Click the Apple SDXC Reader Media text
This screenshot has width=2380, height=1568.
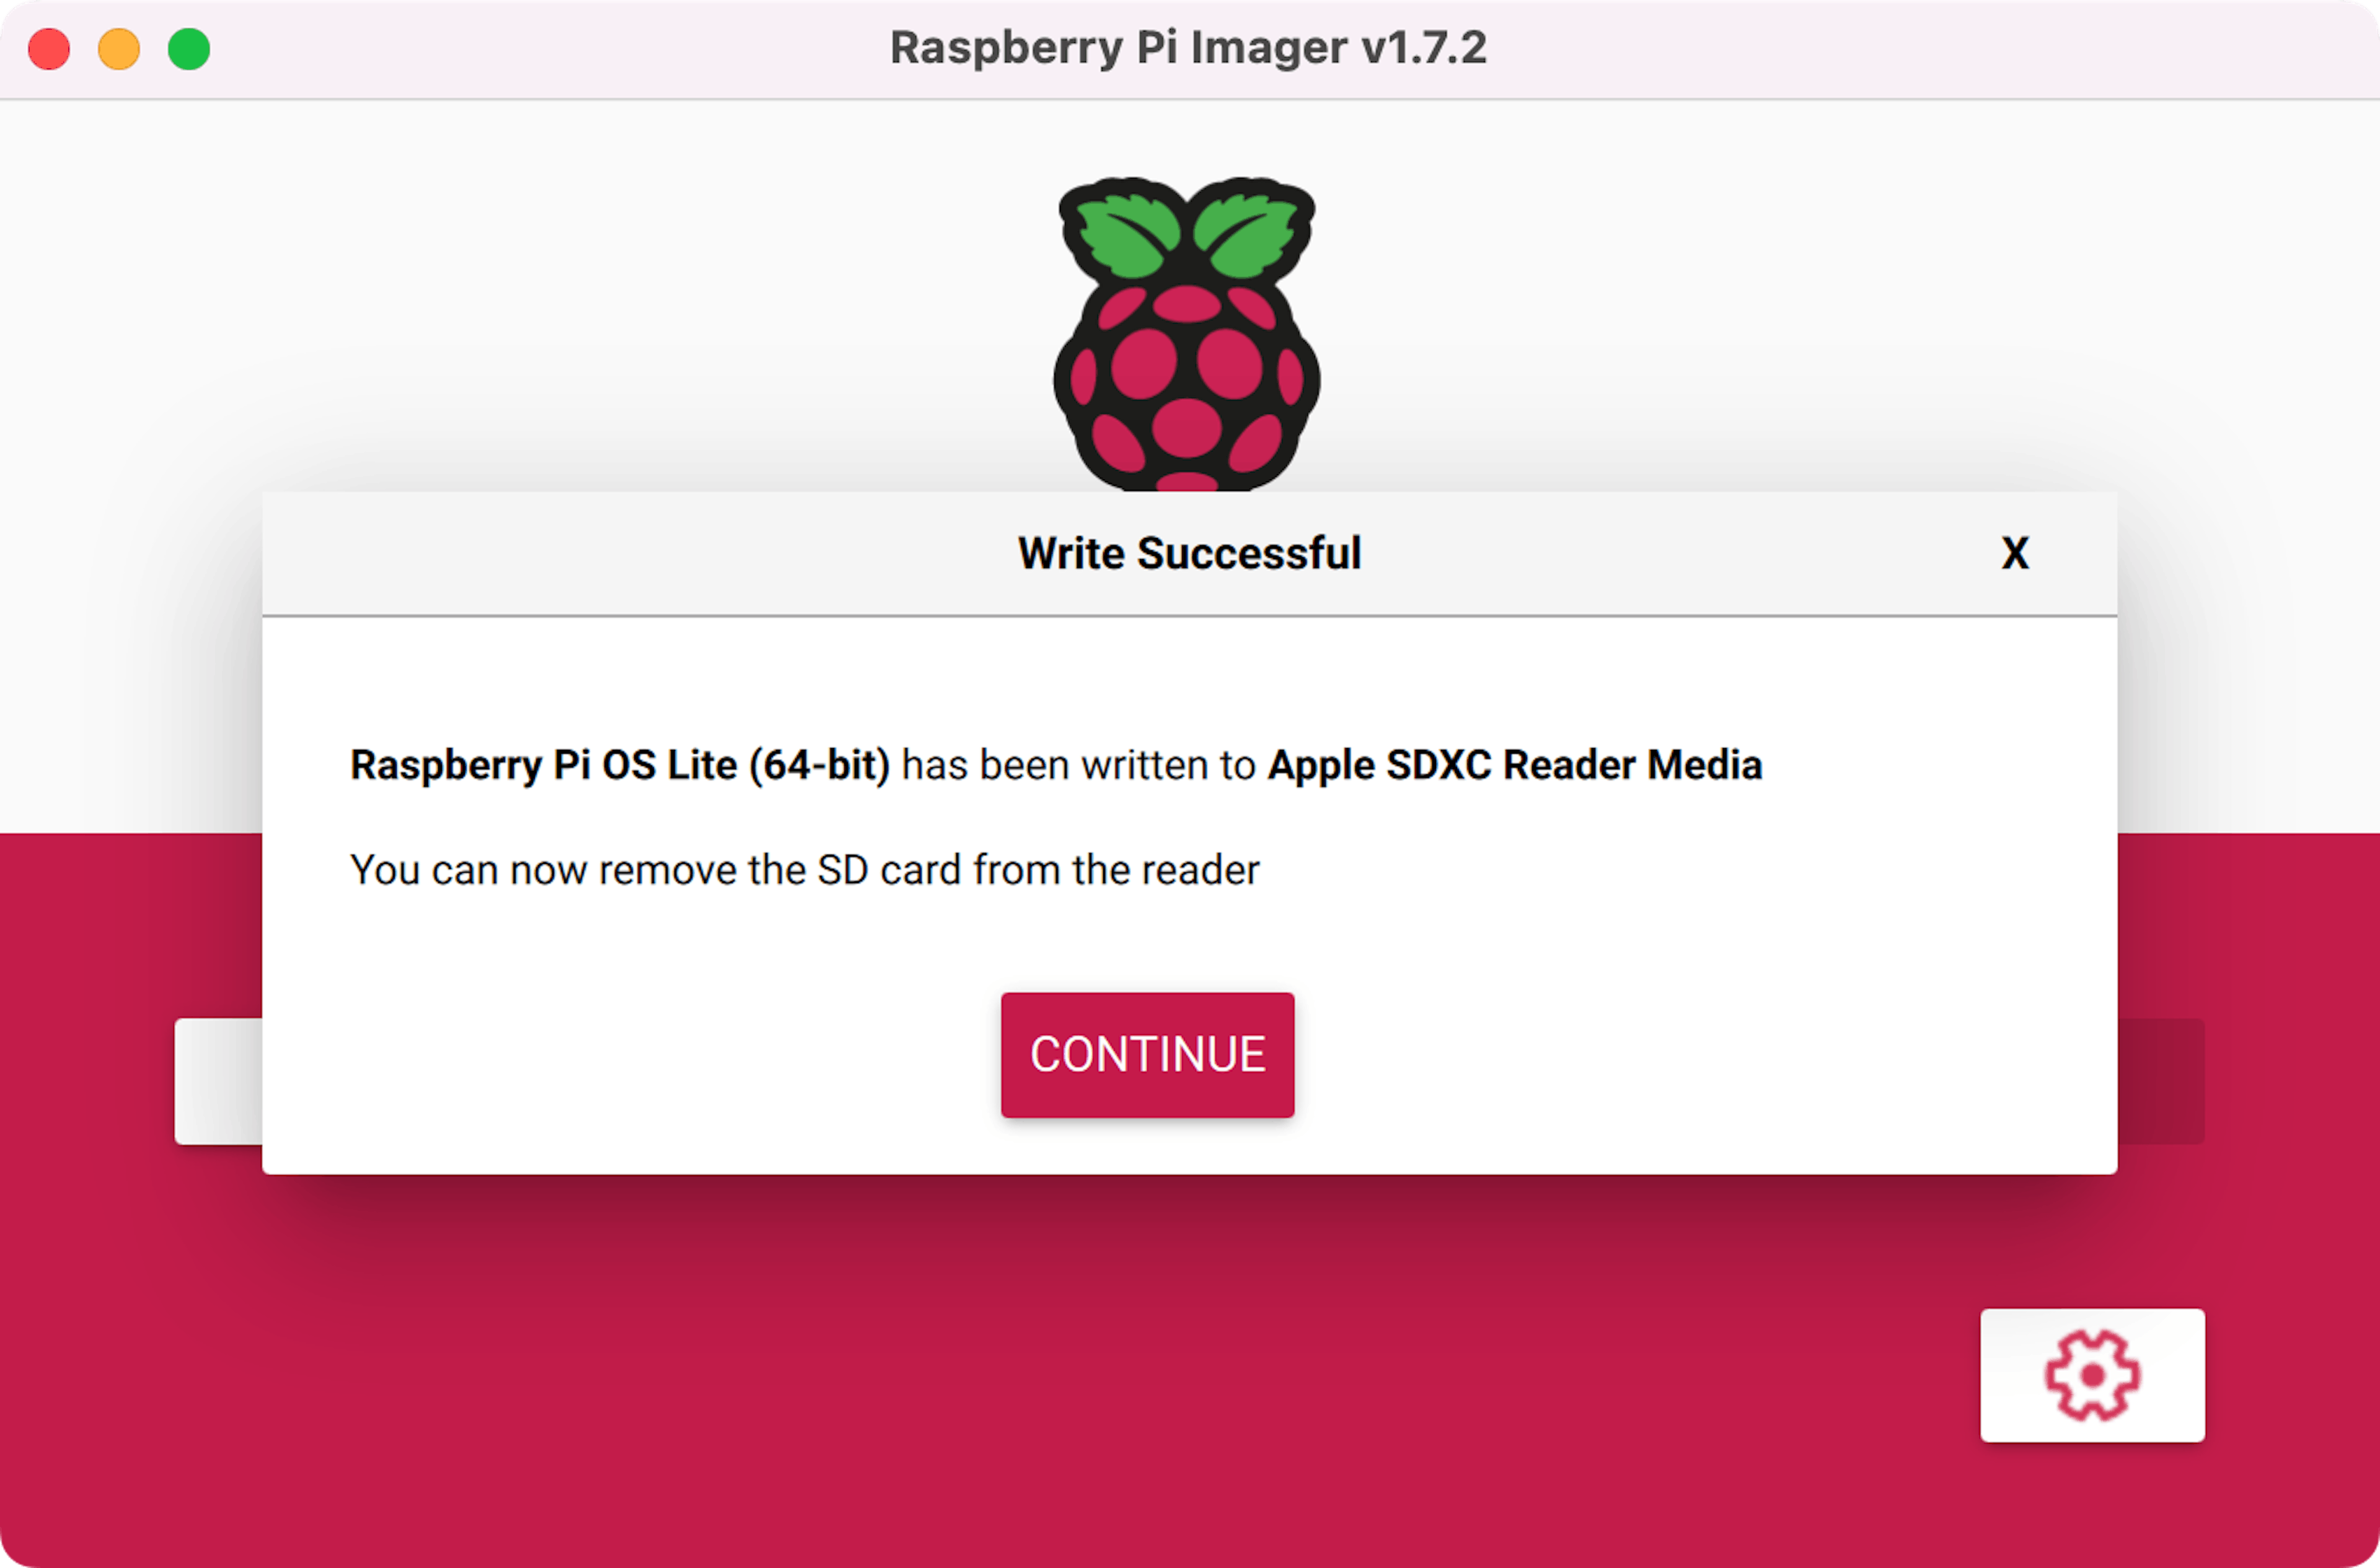(1514, 765)
